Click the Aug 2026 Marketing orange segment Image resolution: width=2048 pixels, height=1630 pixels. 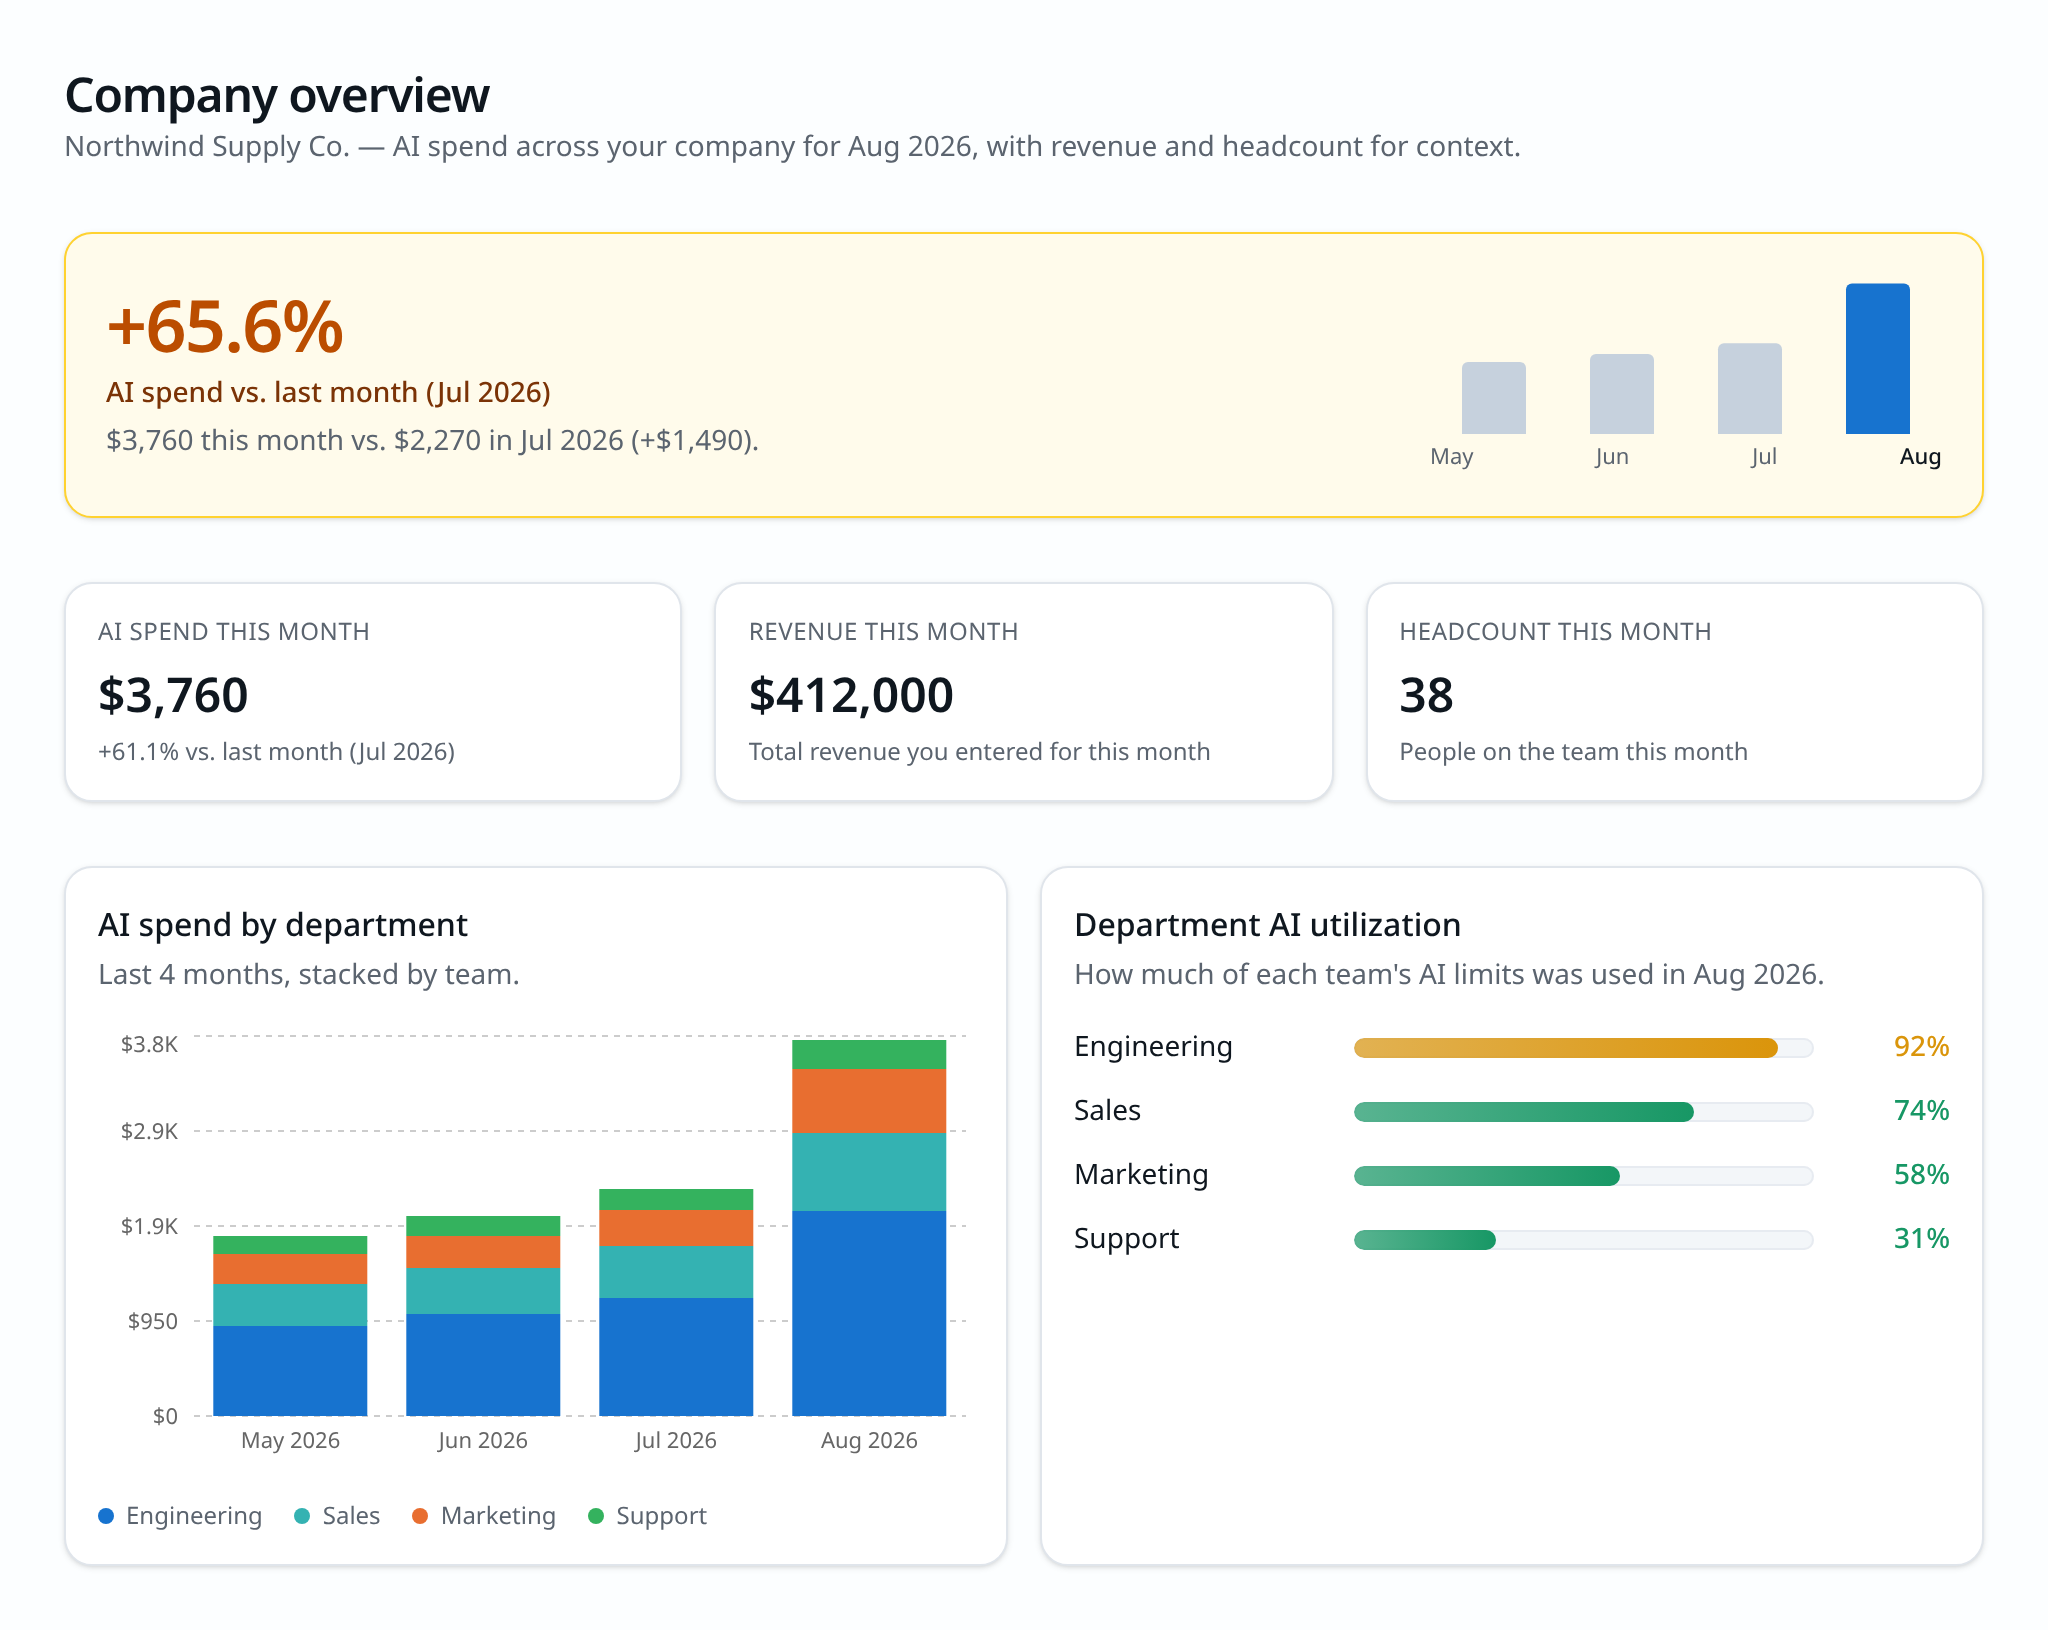pos(869,1101)
